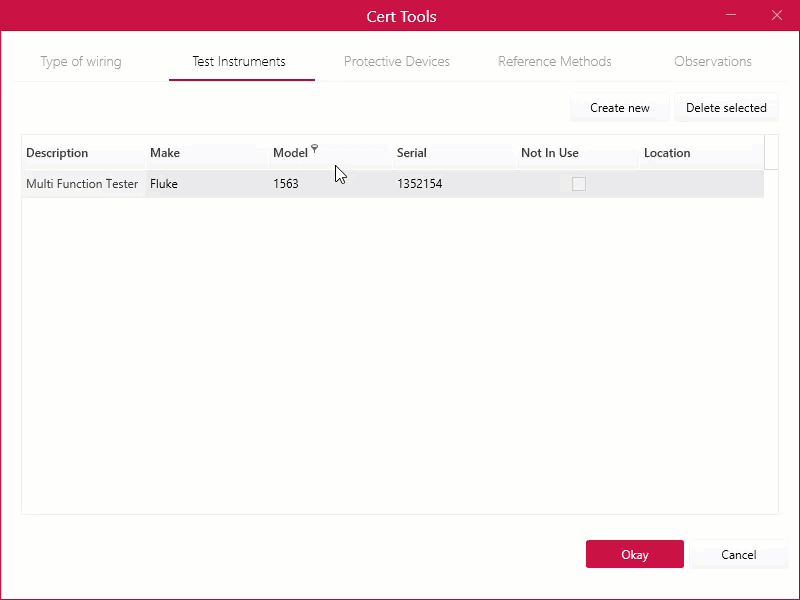Enable the Not In Use checkbox for Fluke tester
Viewport: 800px width, 600px height.
pos(579,184)
